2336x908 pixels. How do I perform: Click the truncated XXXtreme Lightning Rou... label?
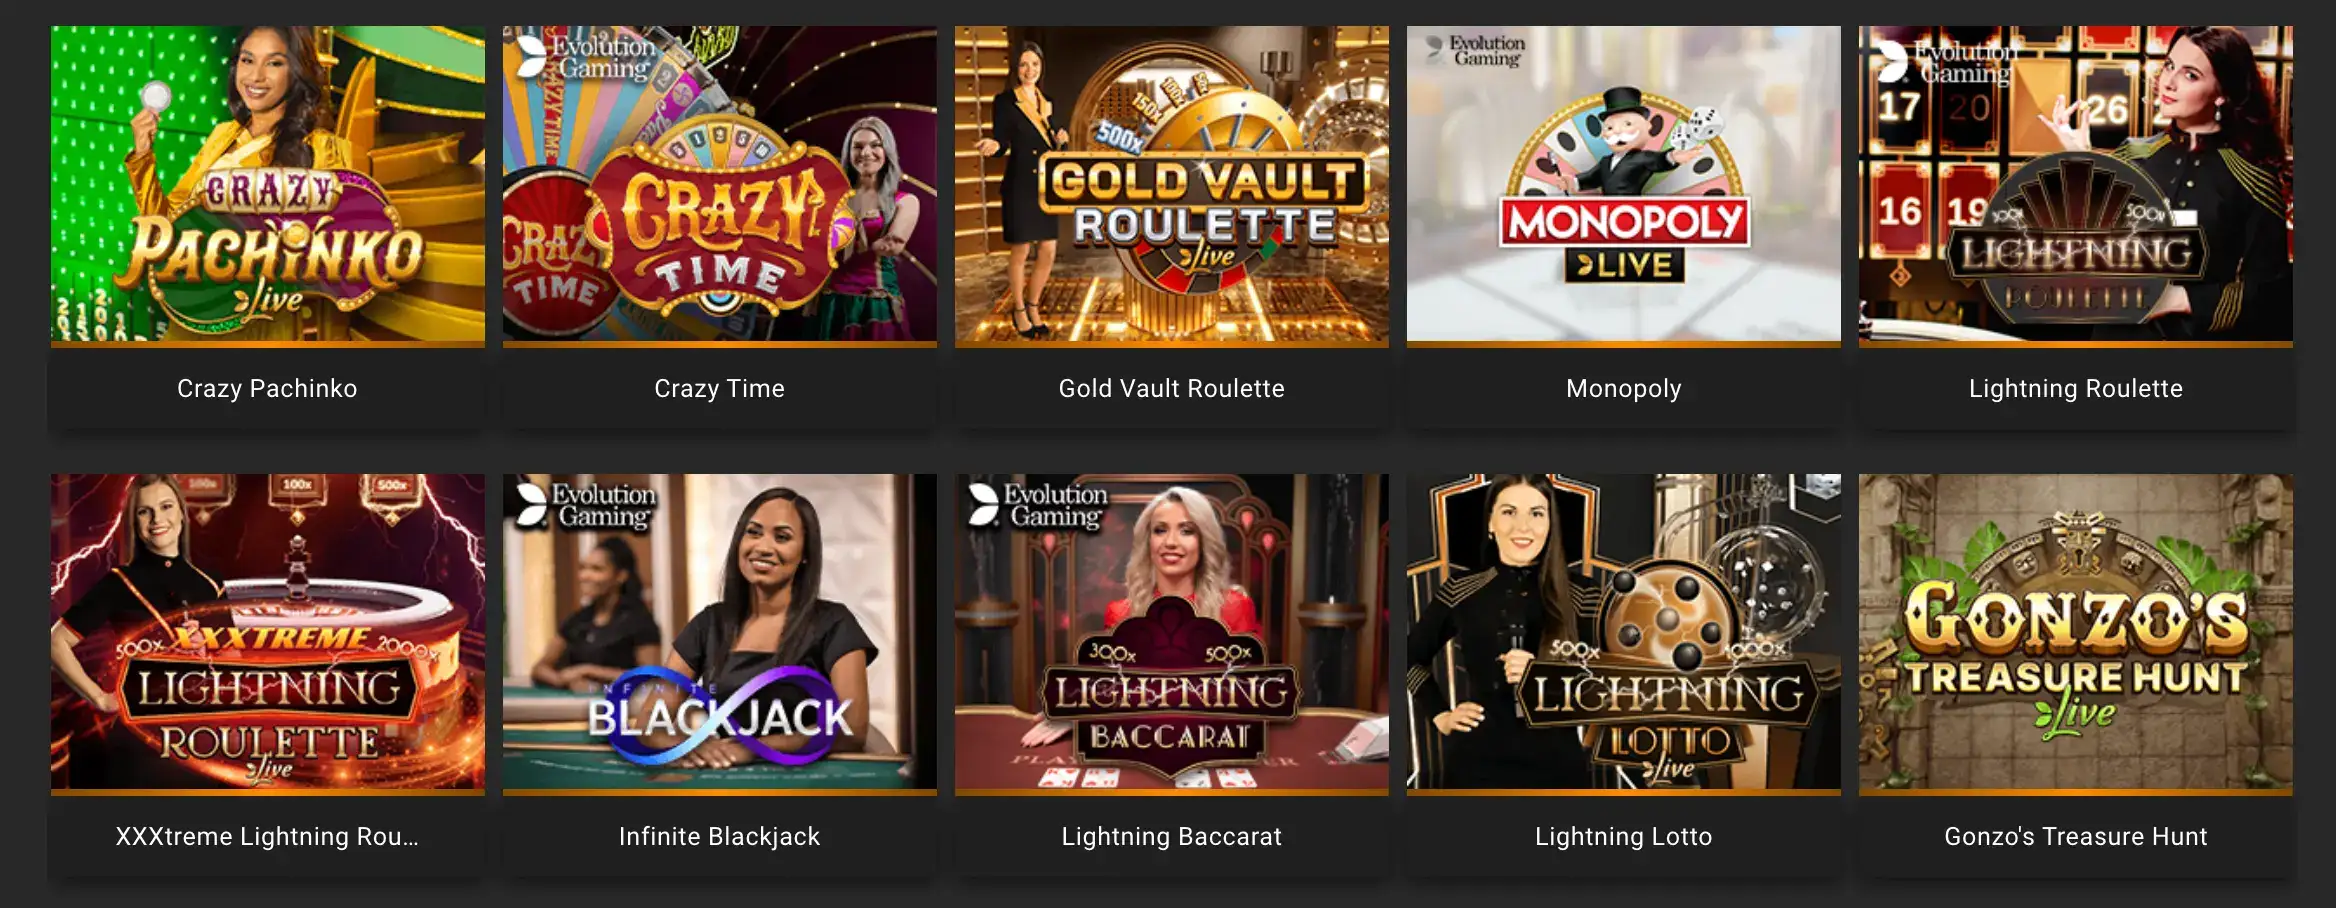(267, 837)
